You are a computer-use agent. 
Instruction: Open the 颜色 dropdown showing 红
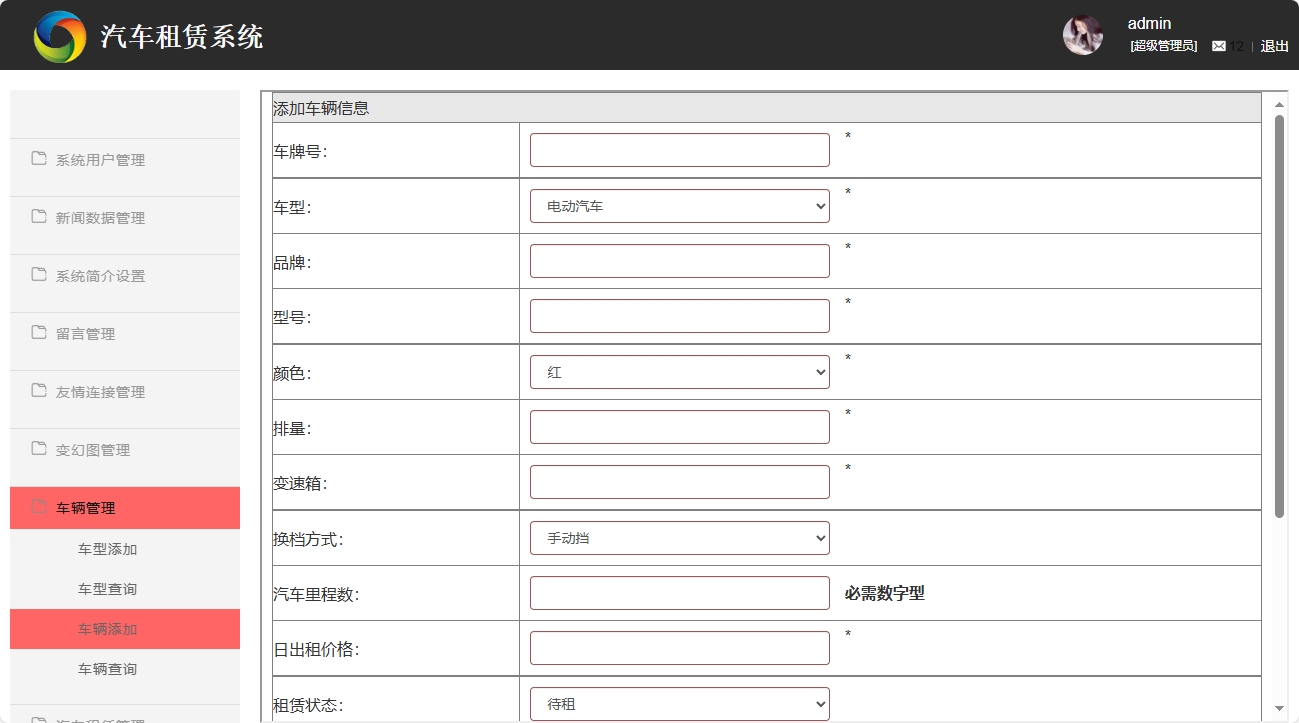tap(679, 371)
